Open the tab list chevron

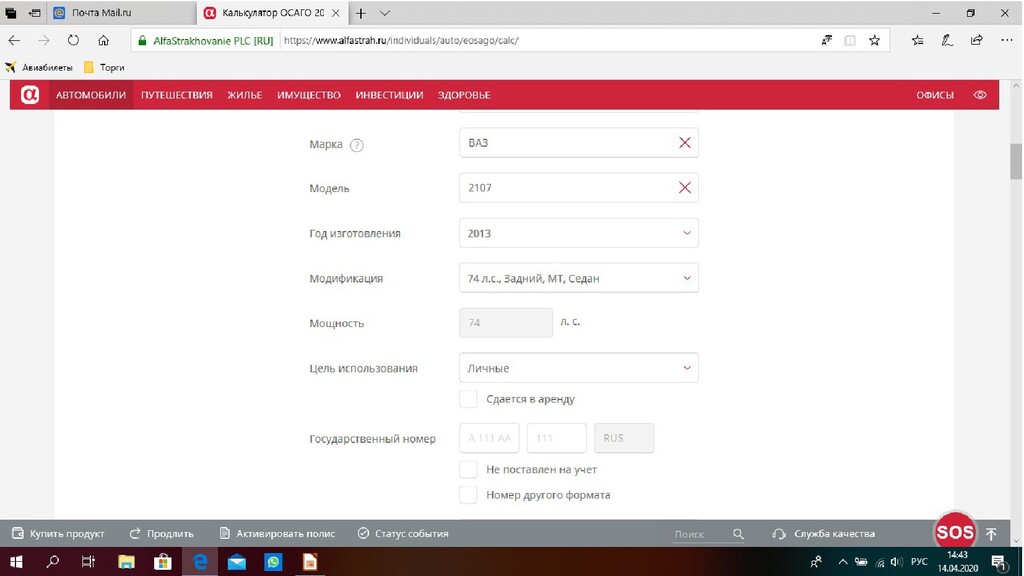coord(385,13)
